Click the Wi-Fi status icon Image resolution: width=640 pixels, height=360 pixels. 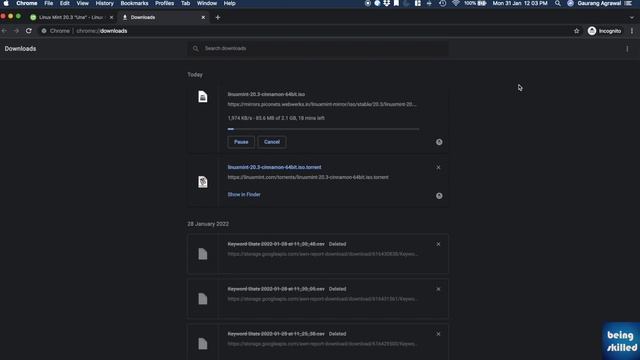coord(456,3)
